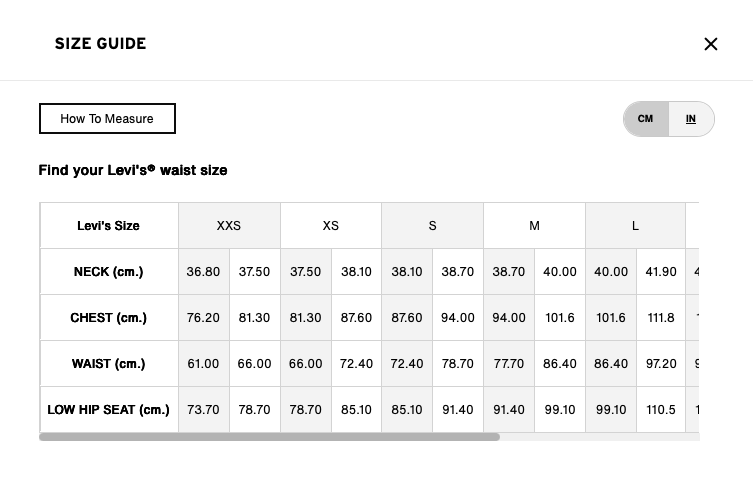Screen dimensions: 753x478
Task: Click the horizontal table scrollbar thumb
Action: [x=269, y=437]
